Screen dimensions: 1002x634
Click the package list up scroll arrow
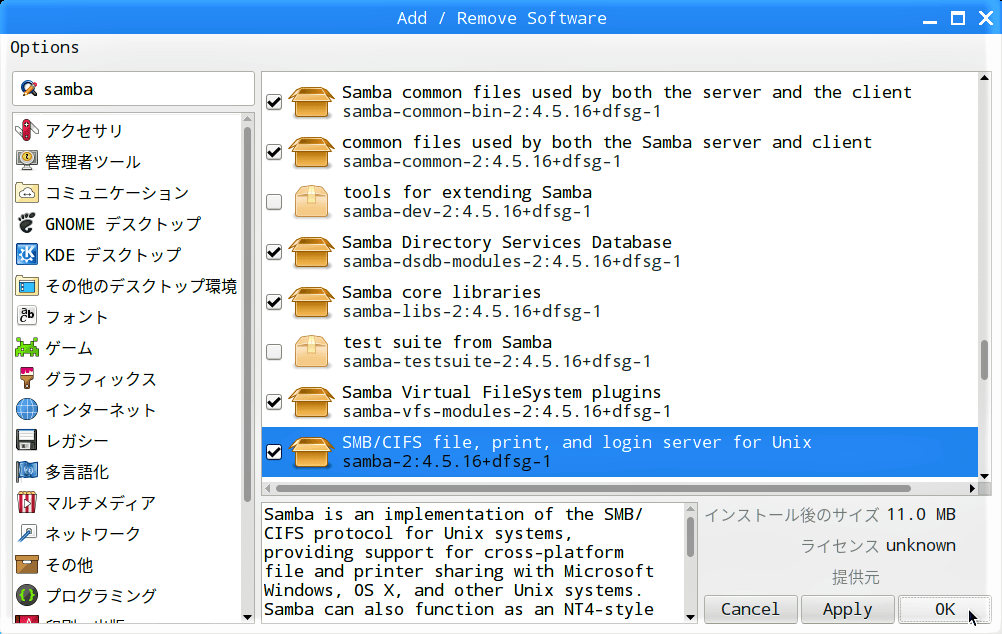point(984,78)
